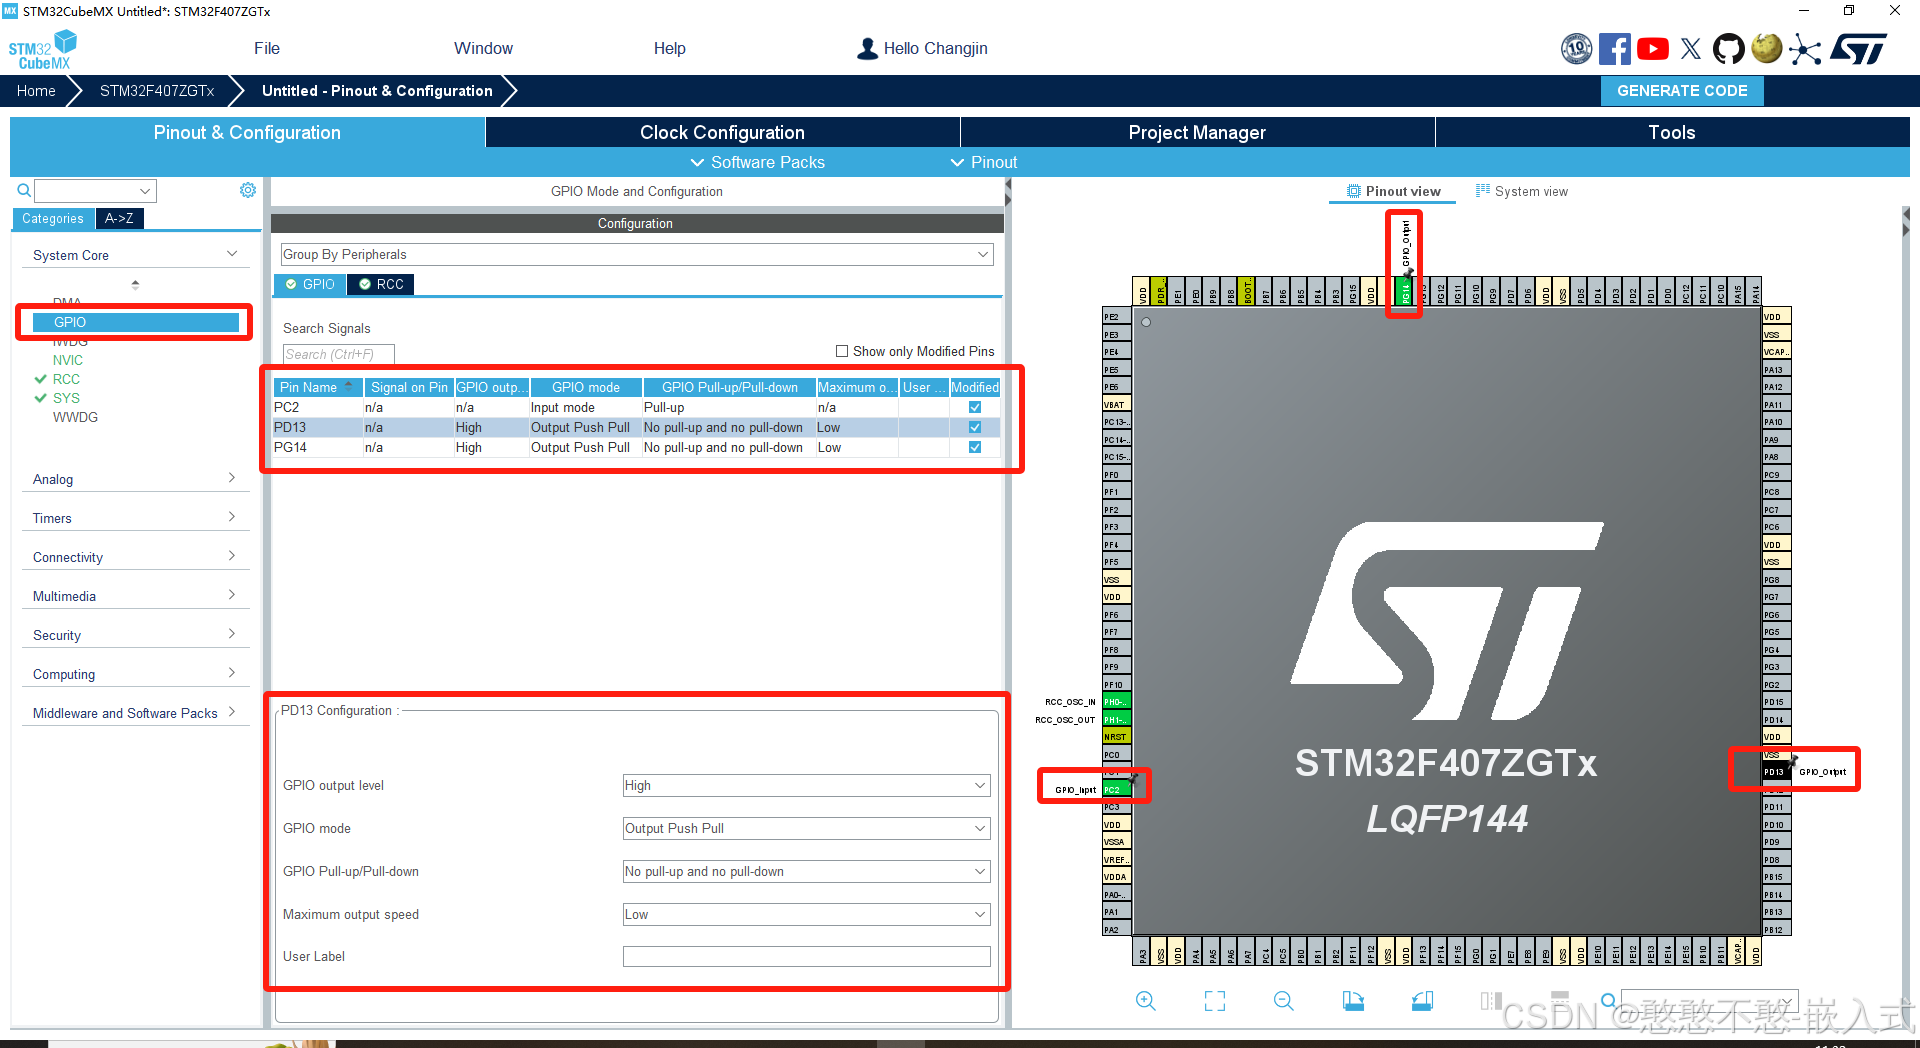
Task: Open the Help menu
Action: coord(669,48)
